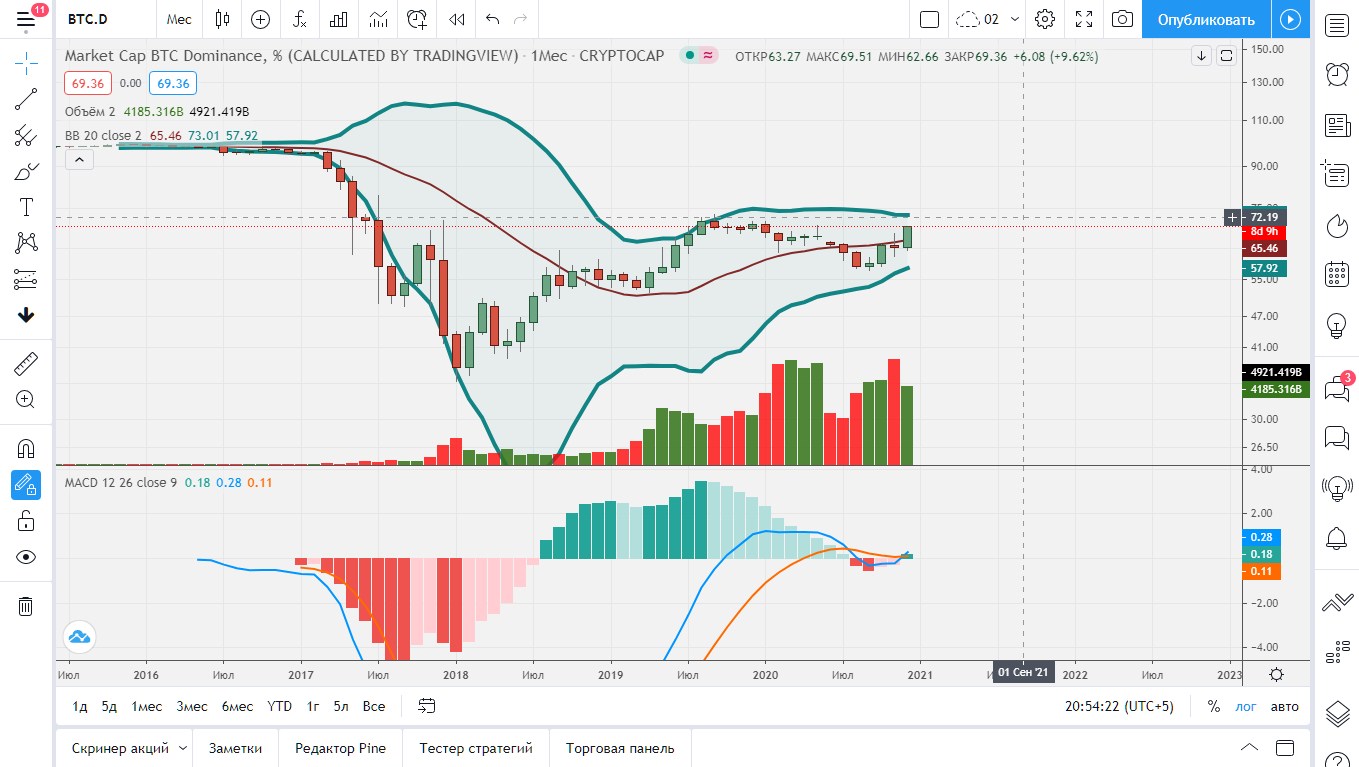Open the candlestick chart type menu
The height and width of the screenshot is (767, 1359).
coord(222,19)
